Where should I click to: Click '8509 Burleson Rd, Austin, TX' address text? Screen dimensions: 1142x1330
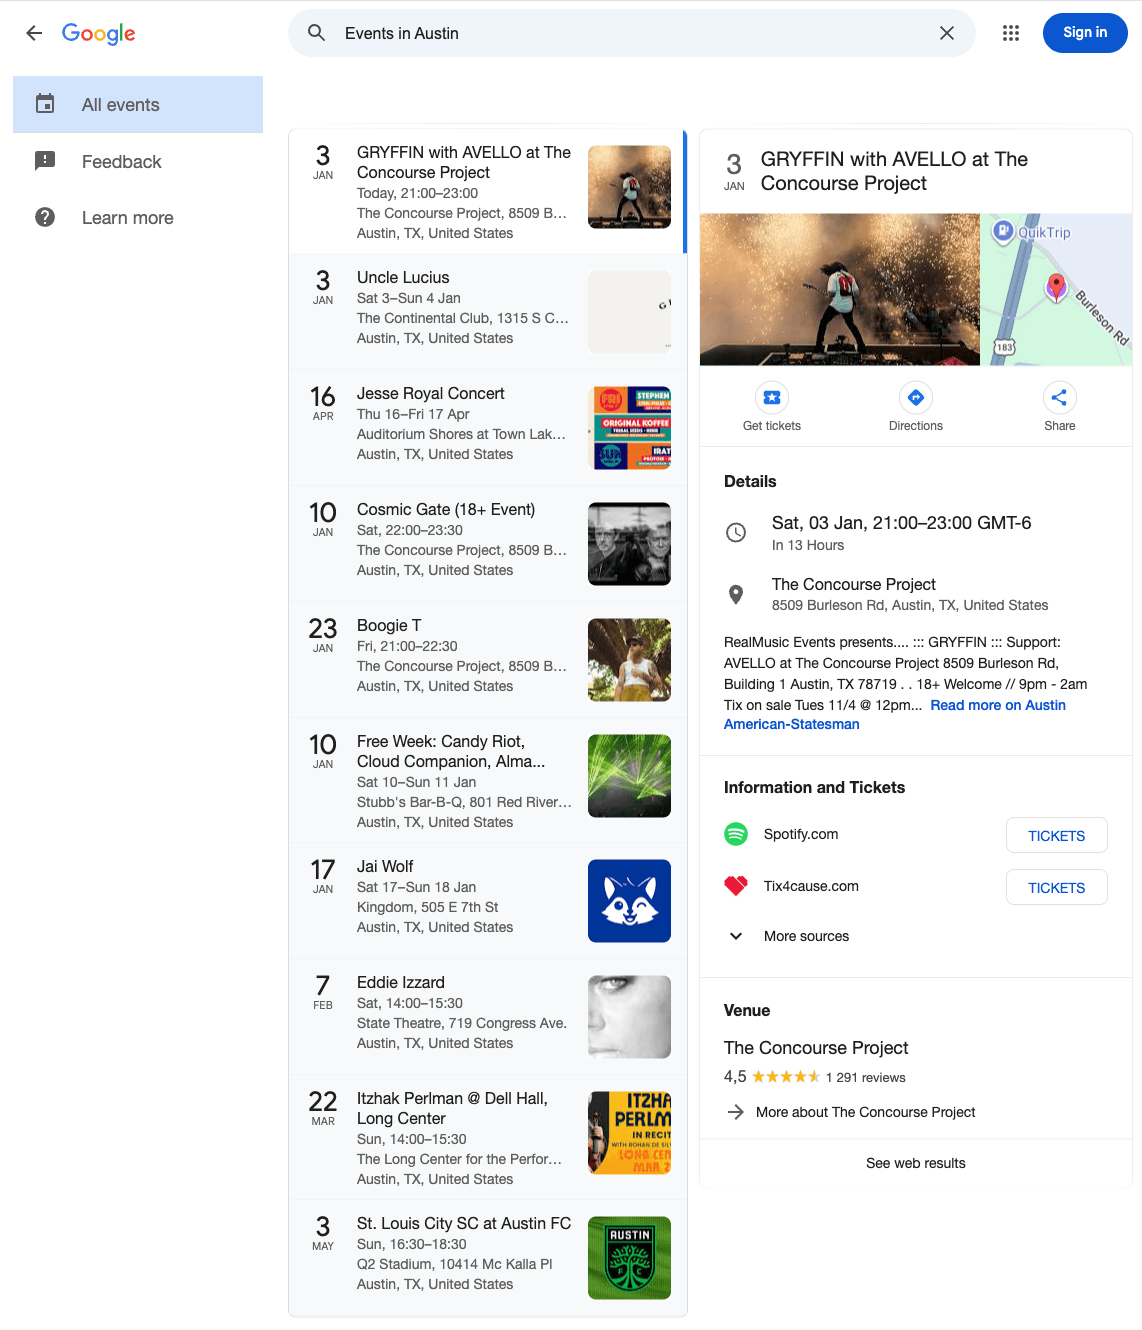(x=910, y=605)
